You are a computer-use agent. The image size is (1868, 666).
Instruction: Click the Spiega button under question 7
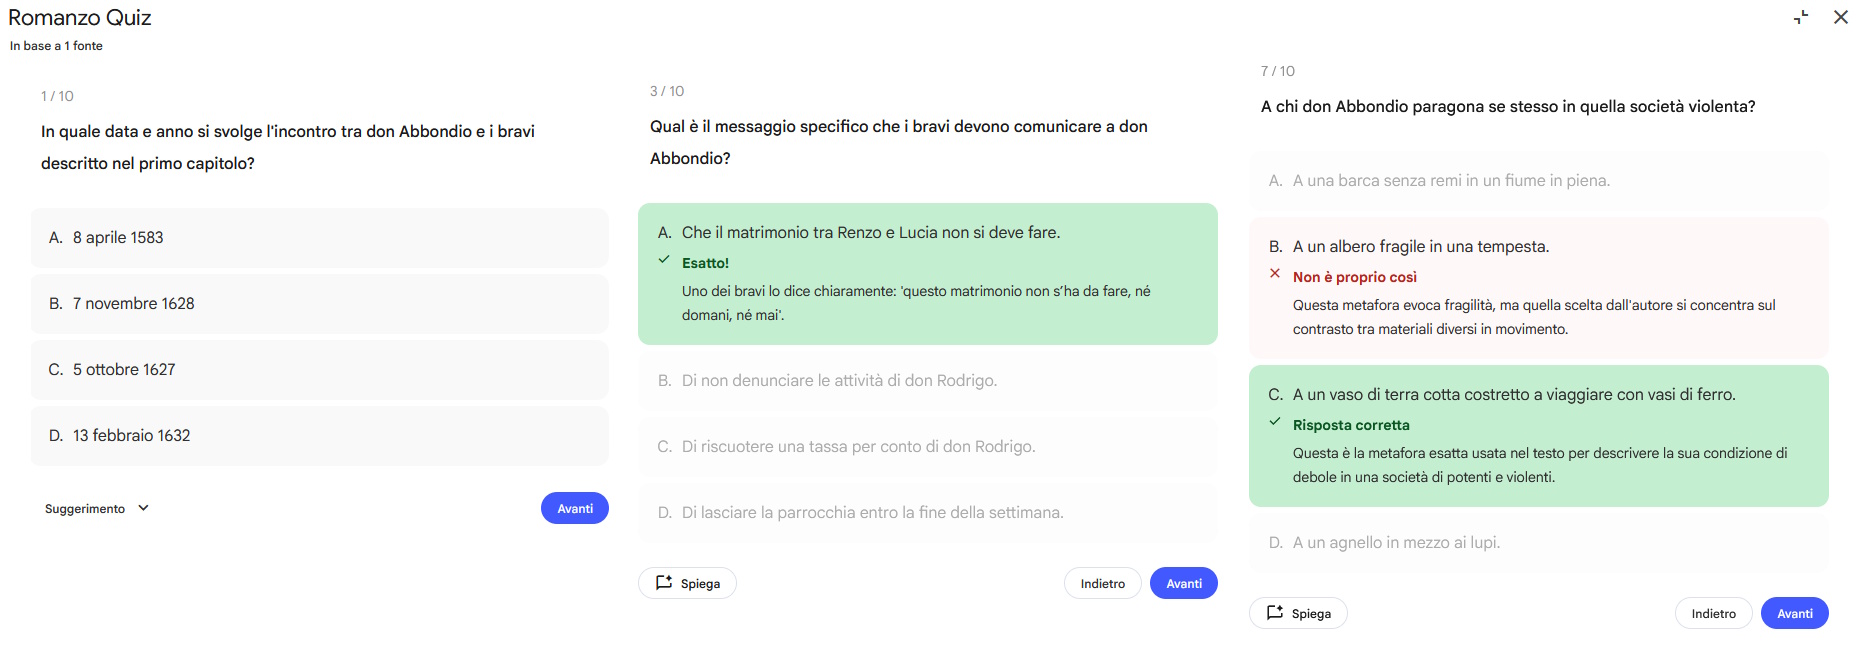1297,613
